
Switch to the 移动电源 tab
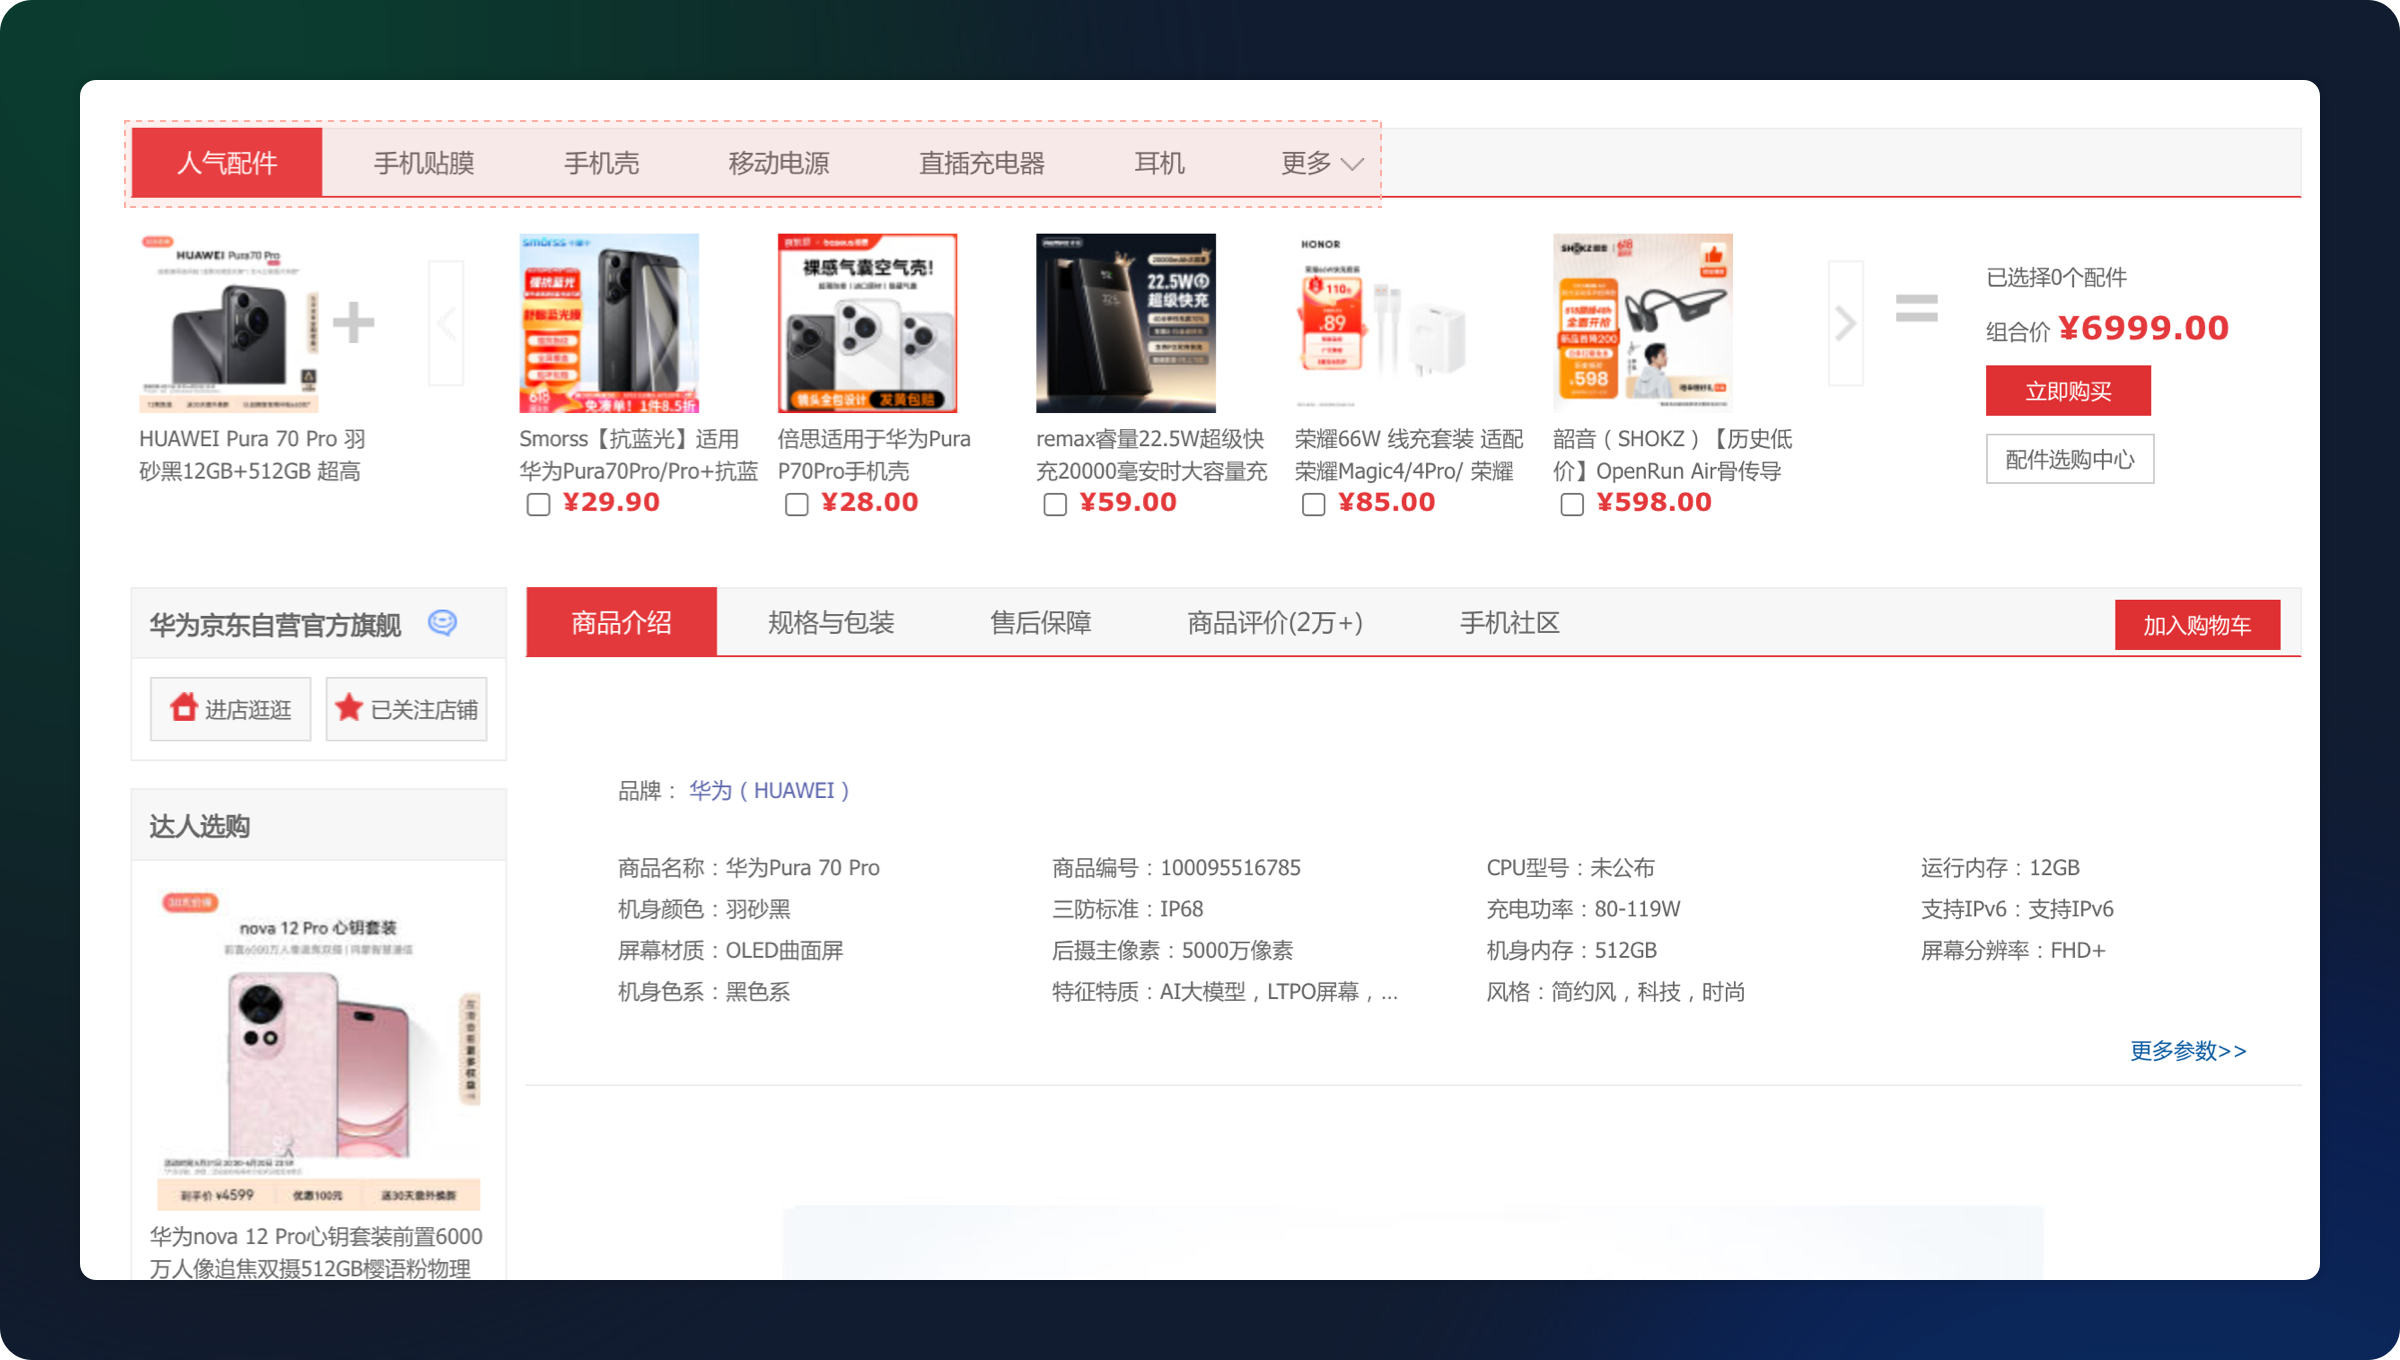778,163
